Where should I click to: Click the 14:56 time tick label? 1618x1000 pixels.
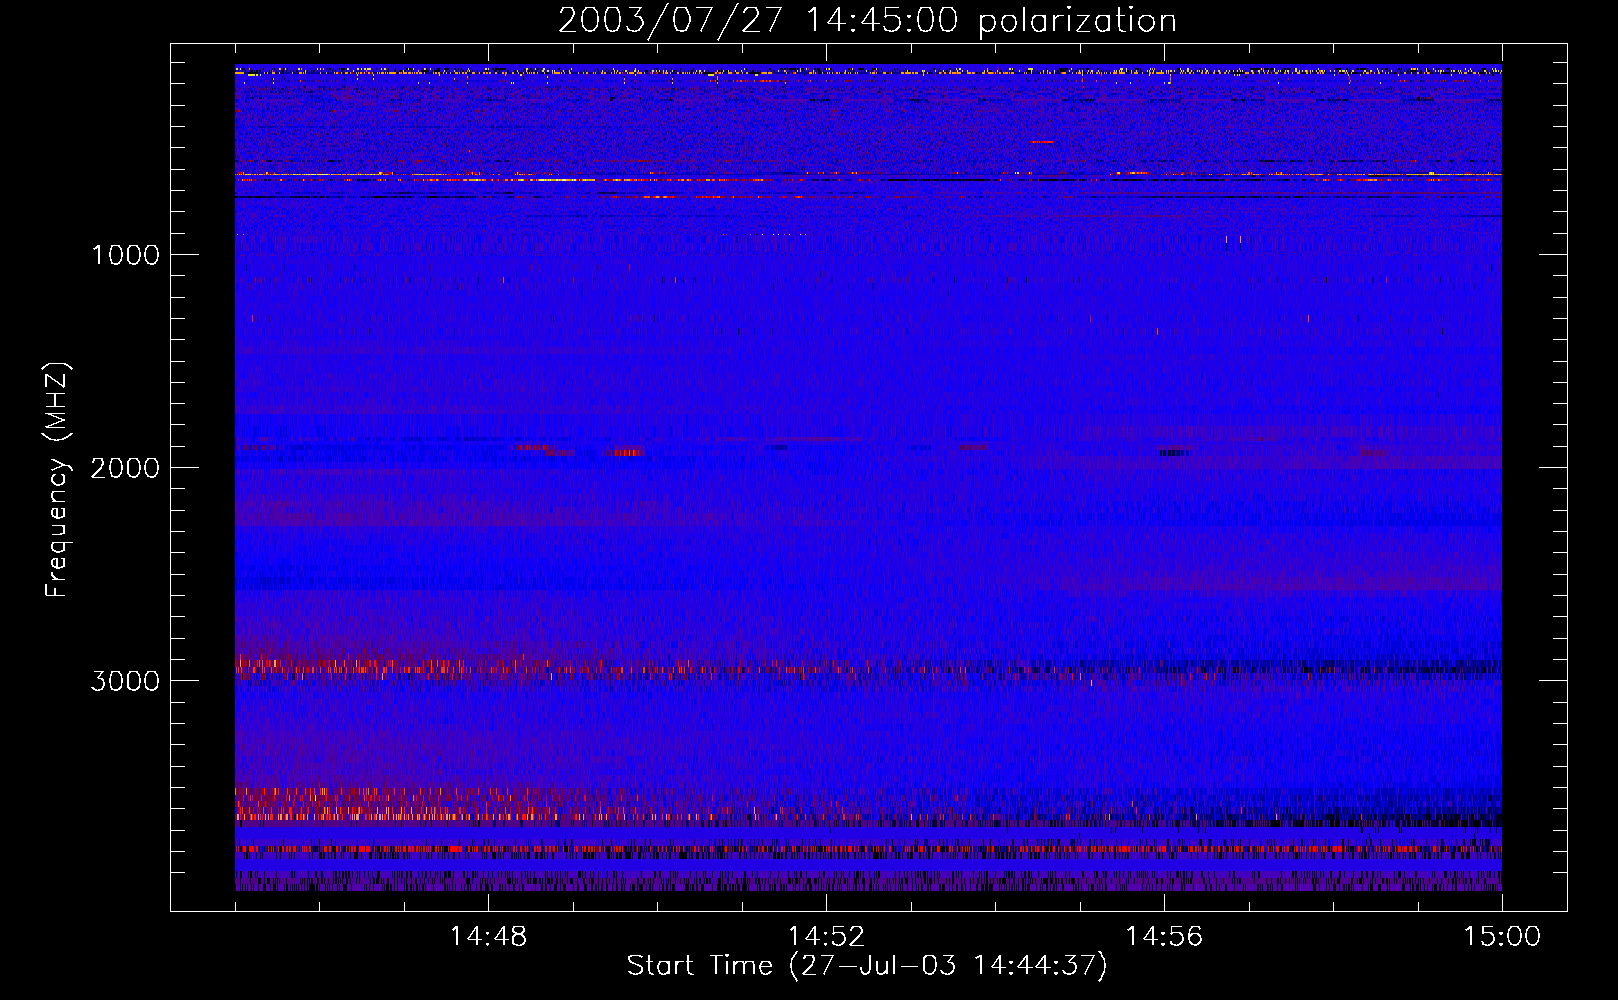(1164, 937)
